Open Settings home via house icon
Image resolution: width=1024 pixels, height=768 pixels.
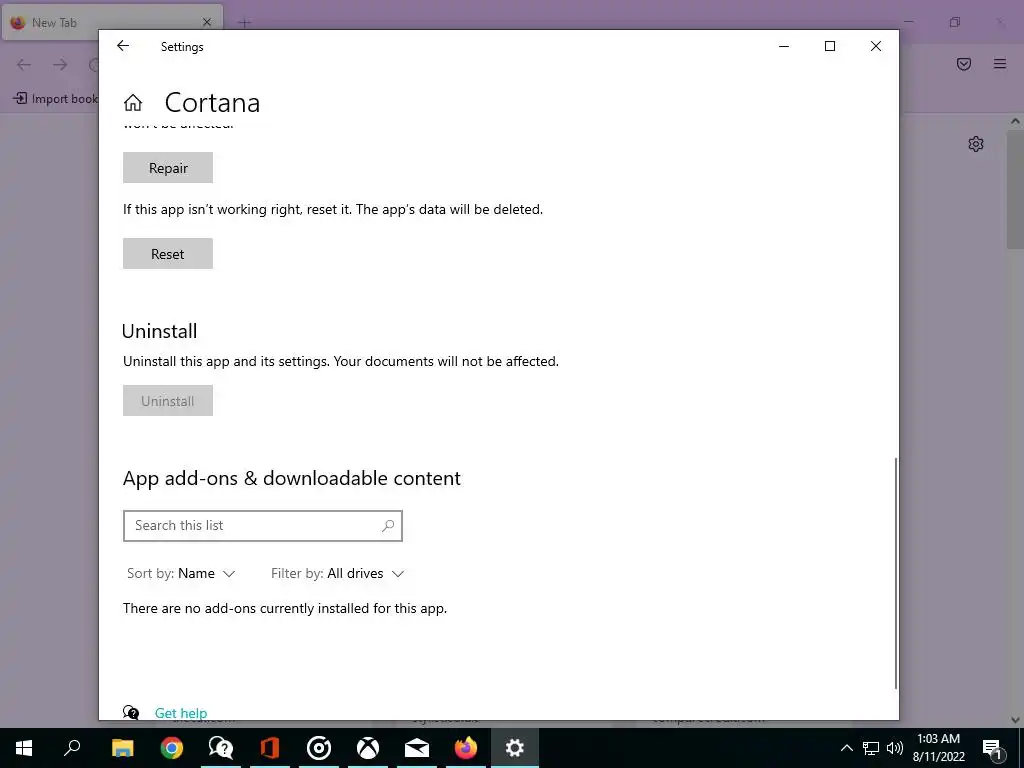[133, 103]
